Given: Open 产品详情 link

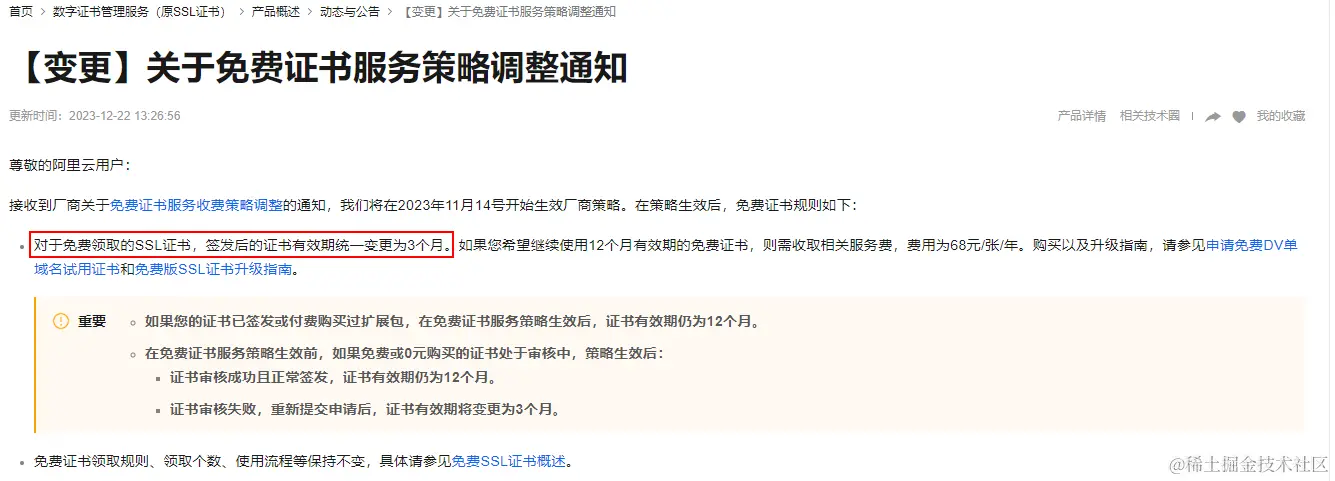Looking at the screenshot, I should [1082, 116].
